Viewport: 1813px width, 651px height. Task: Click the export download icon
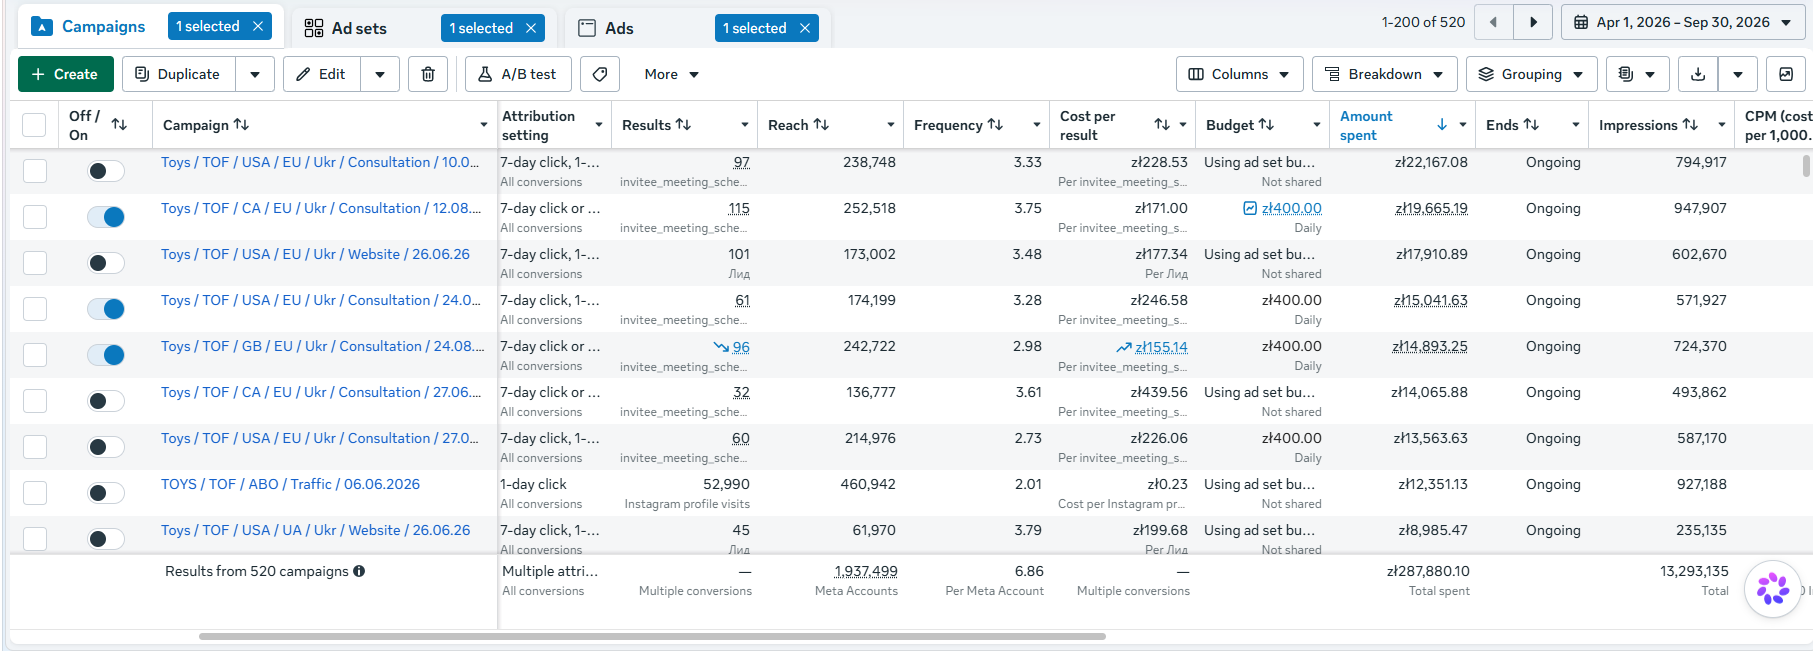point(1698,74)
